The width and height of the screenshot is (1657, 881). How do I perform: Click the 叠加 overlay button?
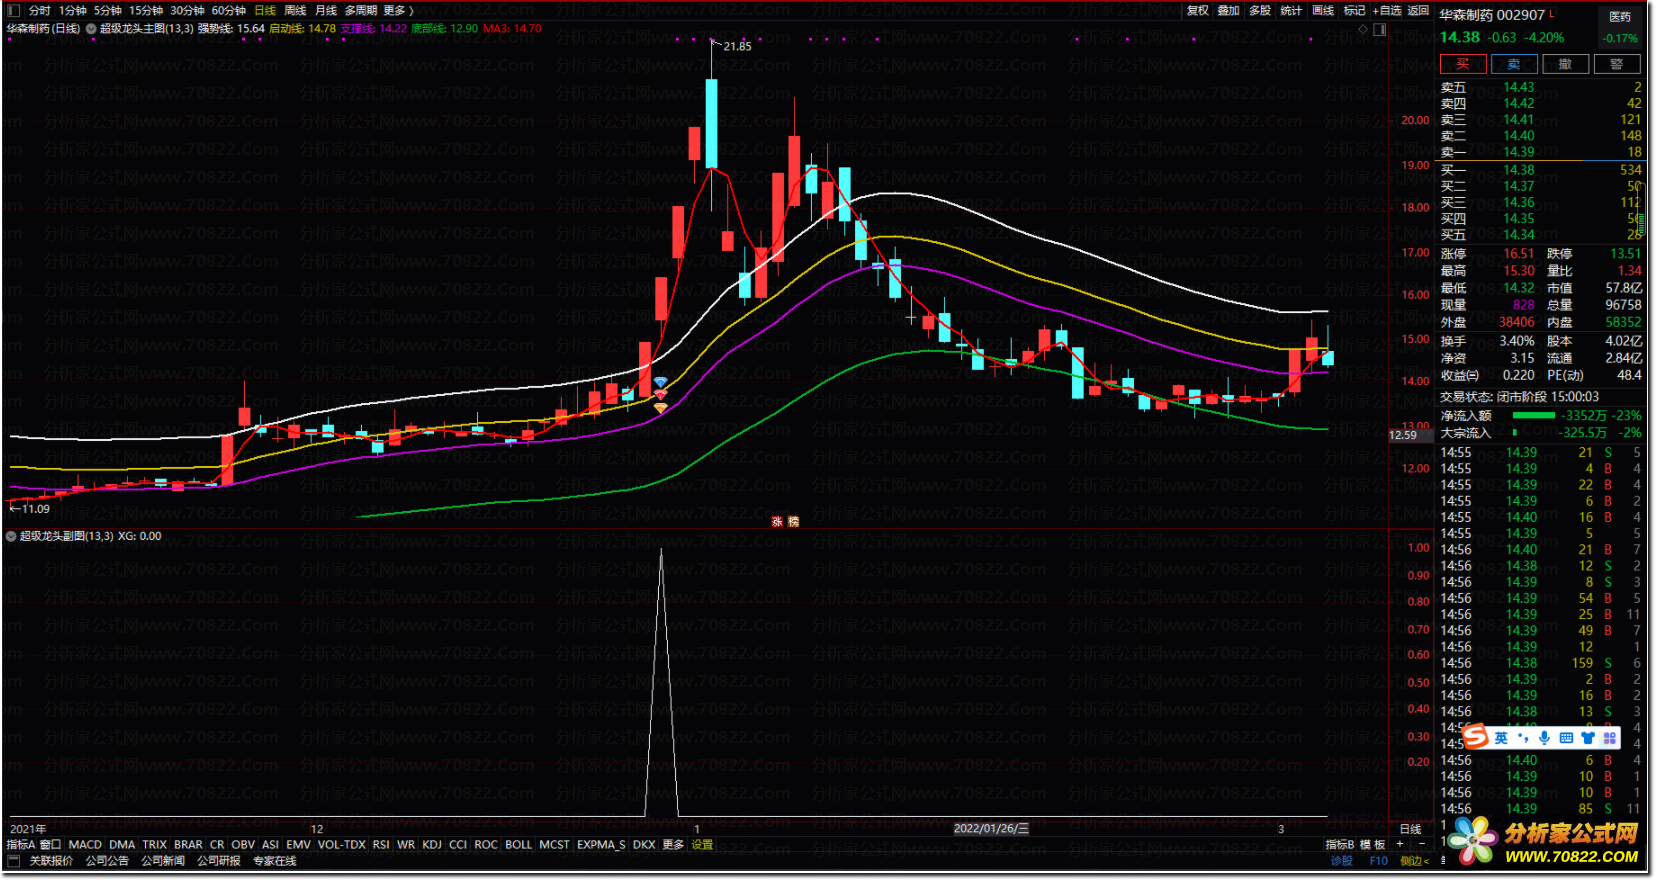pos(1229,11)
